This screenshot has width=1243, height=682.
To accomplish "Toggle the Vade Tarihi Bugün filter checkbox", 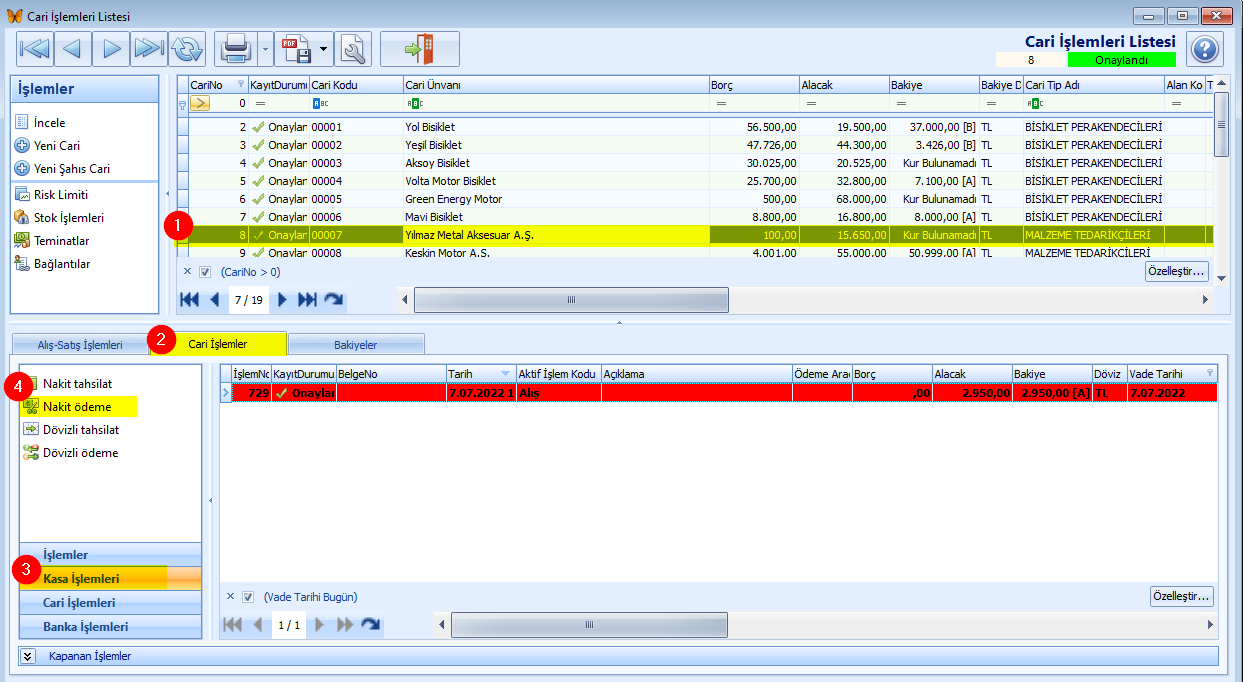I will coord(248,596).
